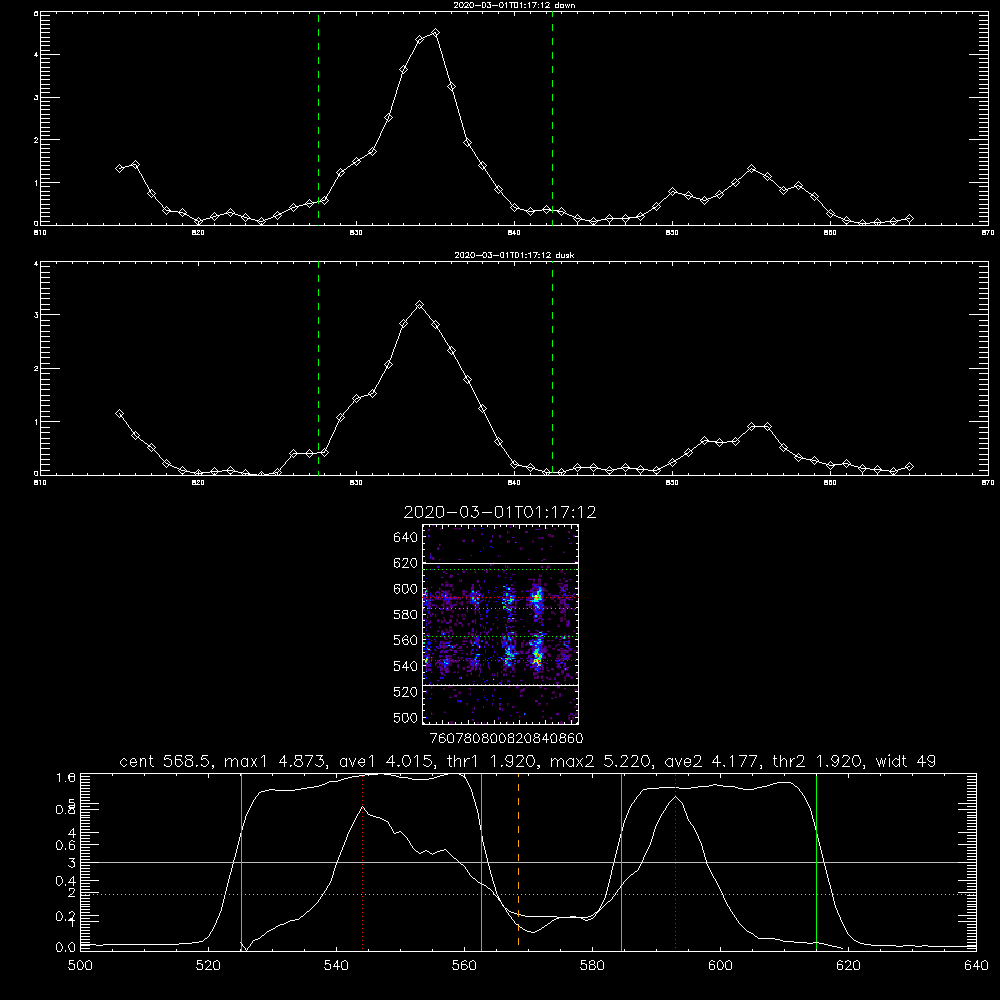Click 'widt 49' in the statistics line
Image resolution: width=1000 pixels, height=1000 pixels.
[x=906, y=761]
